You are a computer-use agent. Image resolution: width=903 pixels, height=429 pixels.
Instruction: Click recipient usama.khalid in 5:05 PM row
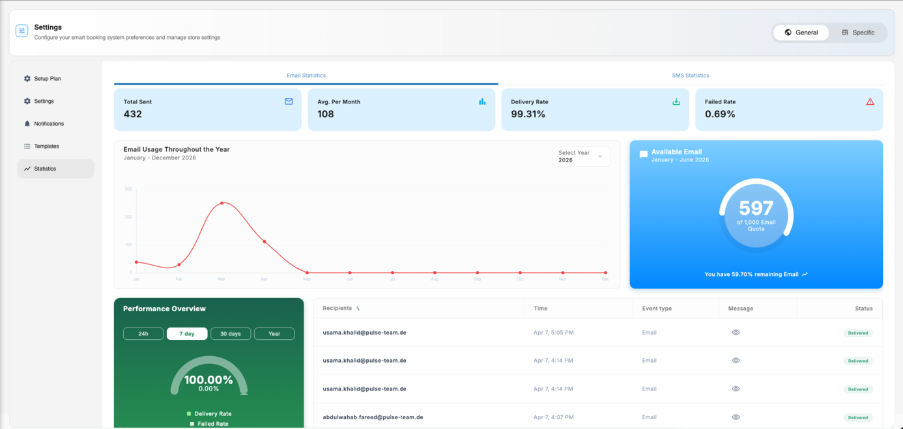click(365, 333)
